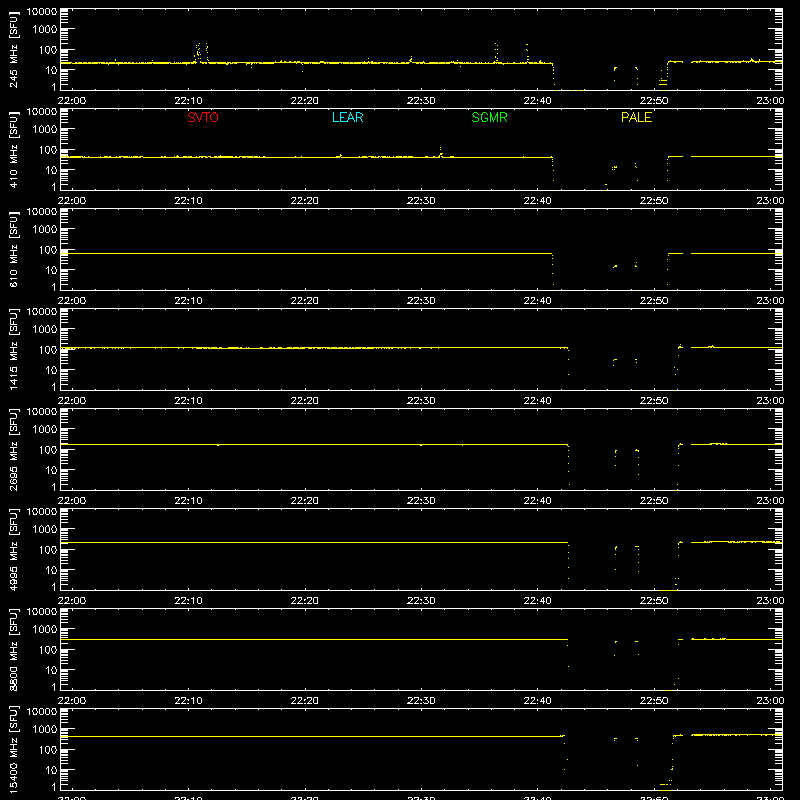Screen dimensions: 800x800
Task: Click the 22:00 tick label of 245 MHz plot
Action: [71, 101]
